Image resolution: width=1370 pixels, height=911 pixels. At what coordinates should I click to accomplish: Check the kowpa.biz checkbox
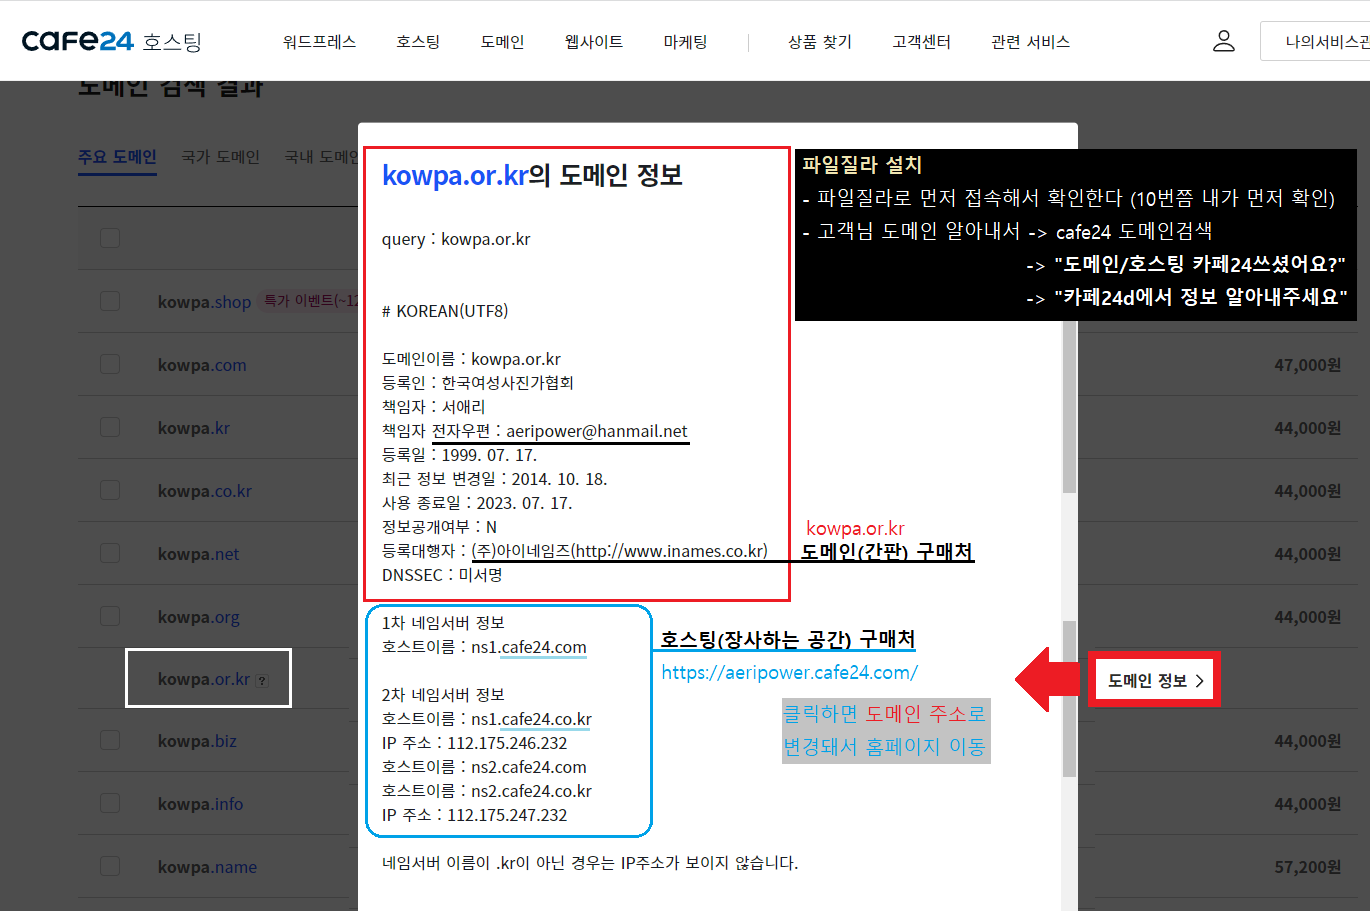[x=110, y=740]
